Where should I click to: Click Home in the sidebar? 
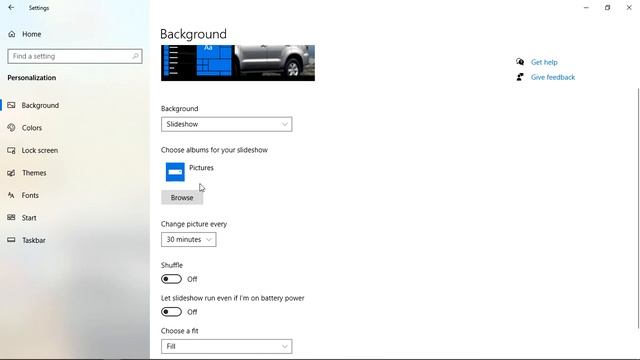pyautogui.click(x=31, y=34)
